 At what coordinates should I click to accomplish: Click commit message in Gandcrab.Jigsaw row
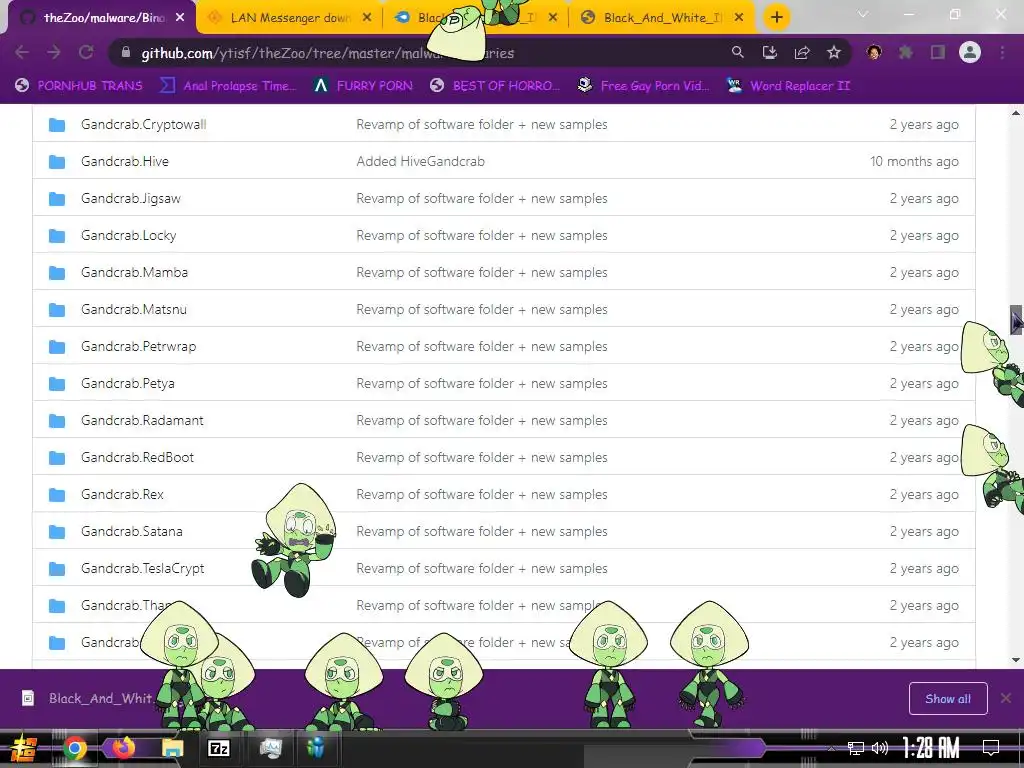pos(482,199)
